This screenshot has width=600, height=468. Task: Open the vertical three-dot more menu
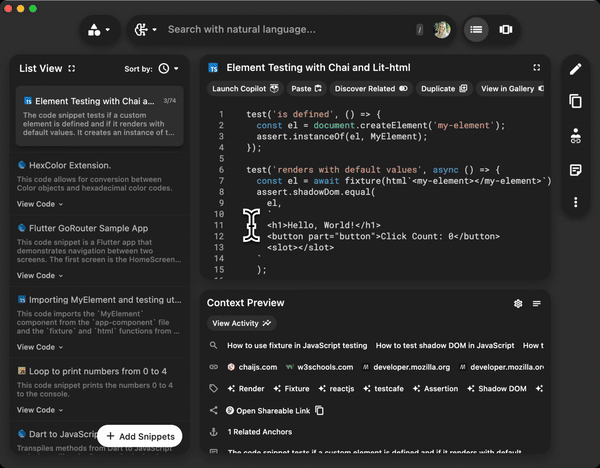pyautogui.click(x=575, y=202)
